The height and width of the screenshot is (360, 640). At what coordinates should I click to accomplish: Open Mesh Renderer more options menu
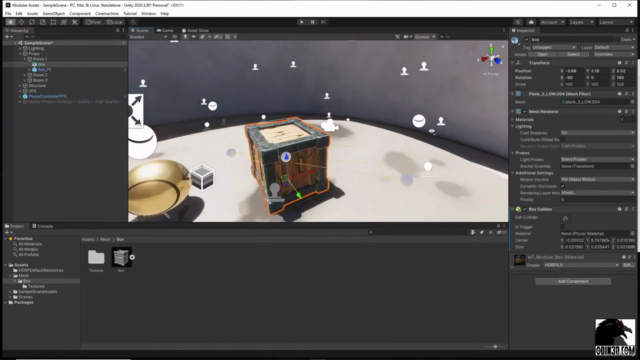[633, 111]
